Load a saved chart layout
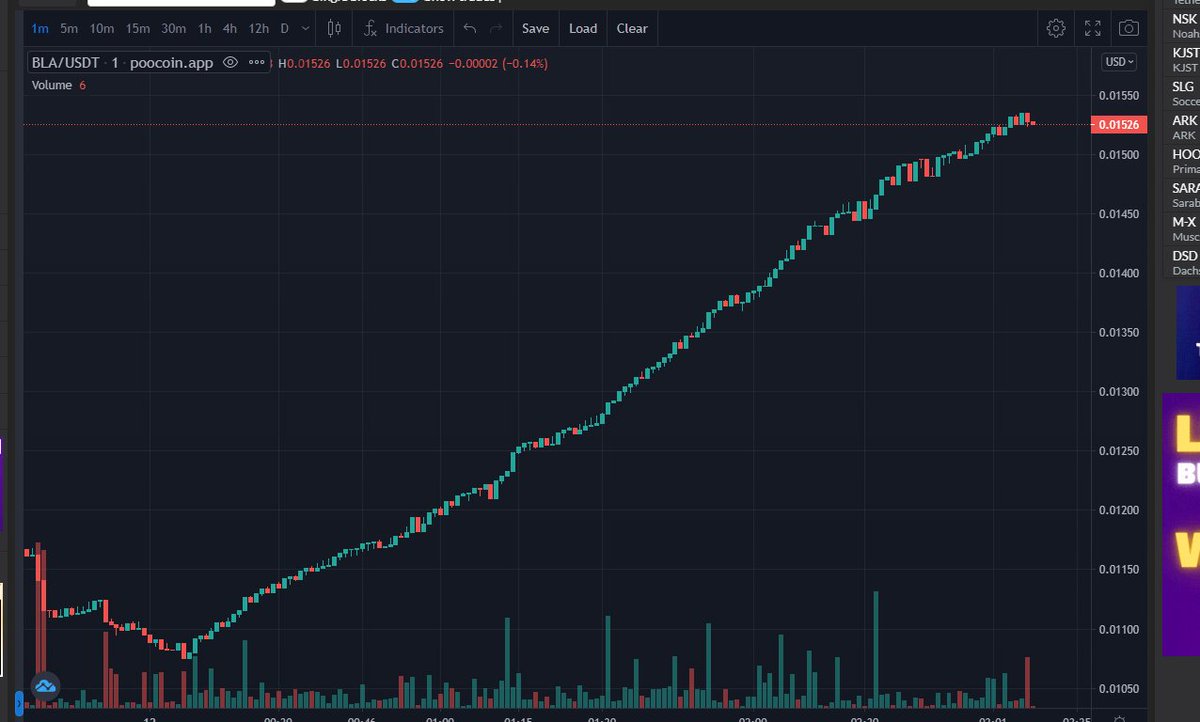The width and height of the screenshot is (1200, 722). click(583, 28)
